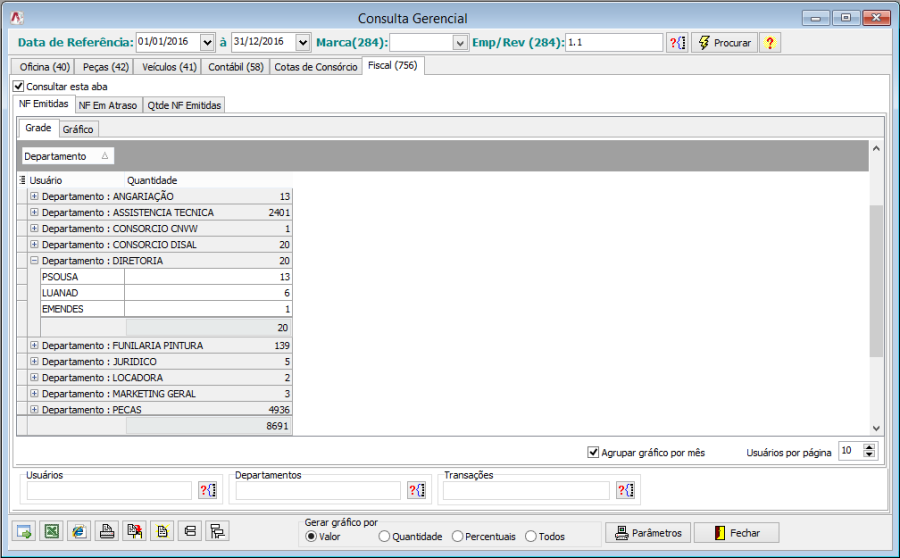Click the window export icon with green arrow
This screenshot has width=900, height=558.
(24, 532)
